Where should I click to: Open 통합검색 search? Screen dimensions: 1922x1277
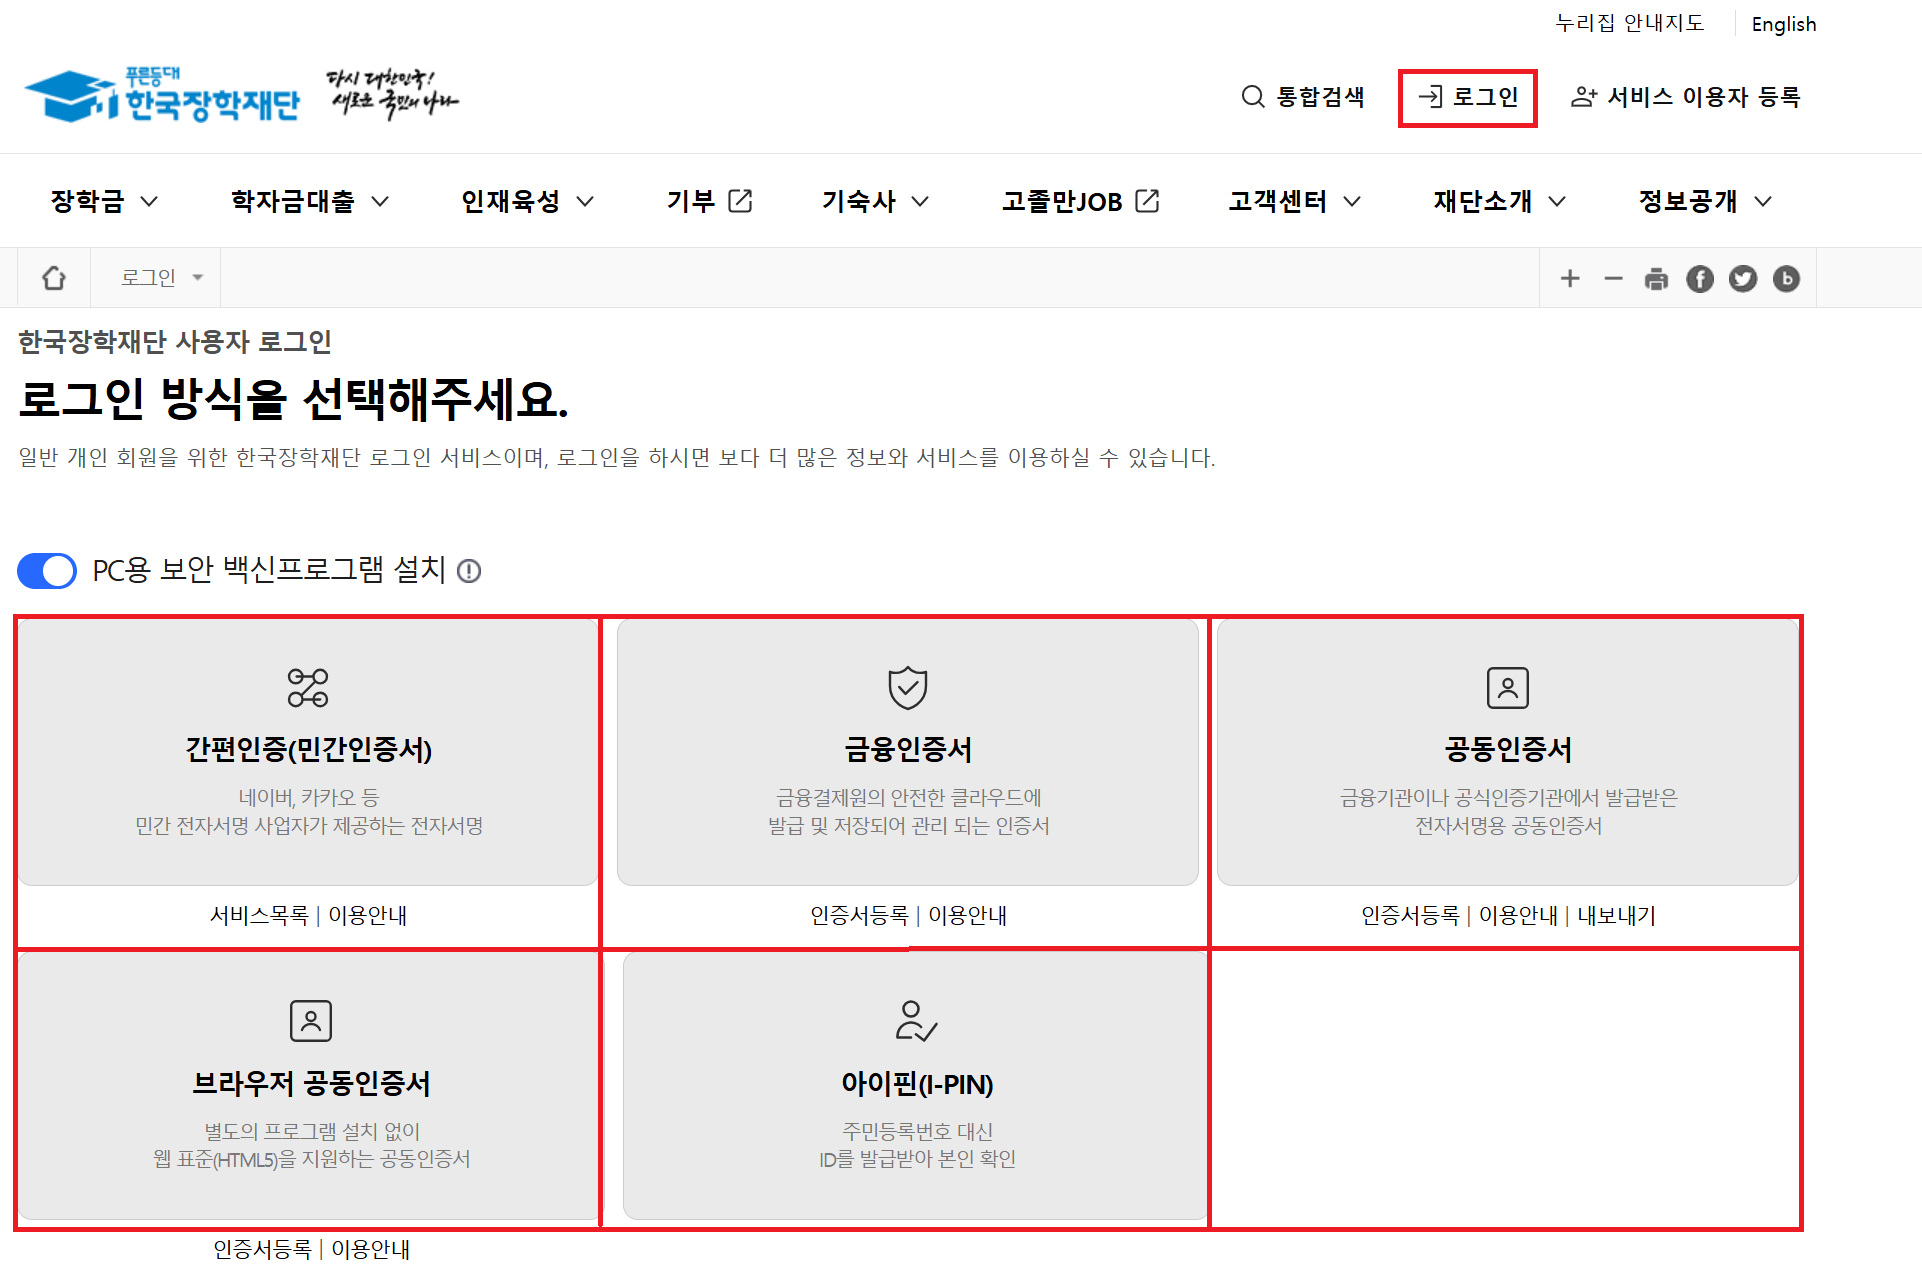tap(1303, 97)
